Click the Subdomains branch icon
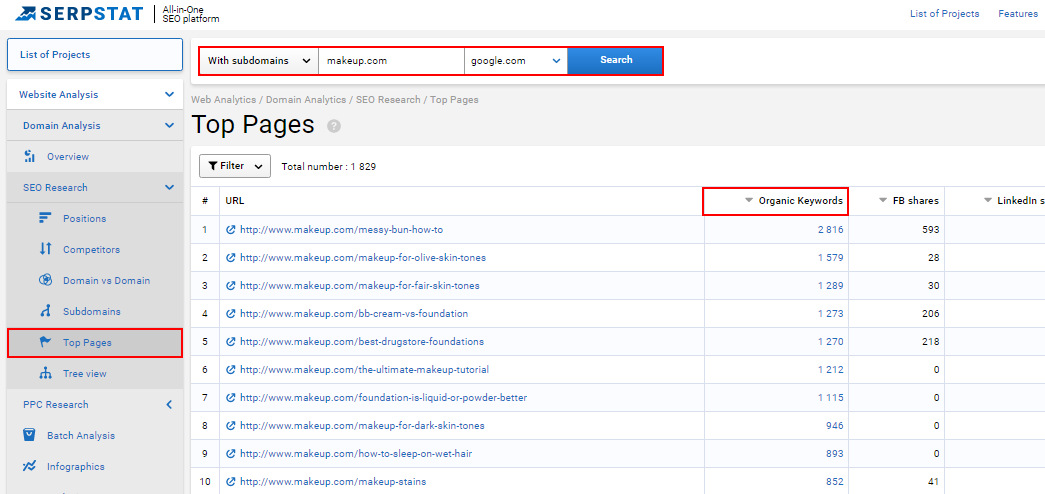Screen dimensions: 1045x494 (x=45, y=311)
